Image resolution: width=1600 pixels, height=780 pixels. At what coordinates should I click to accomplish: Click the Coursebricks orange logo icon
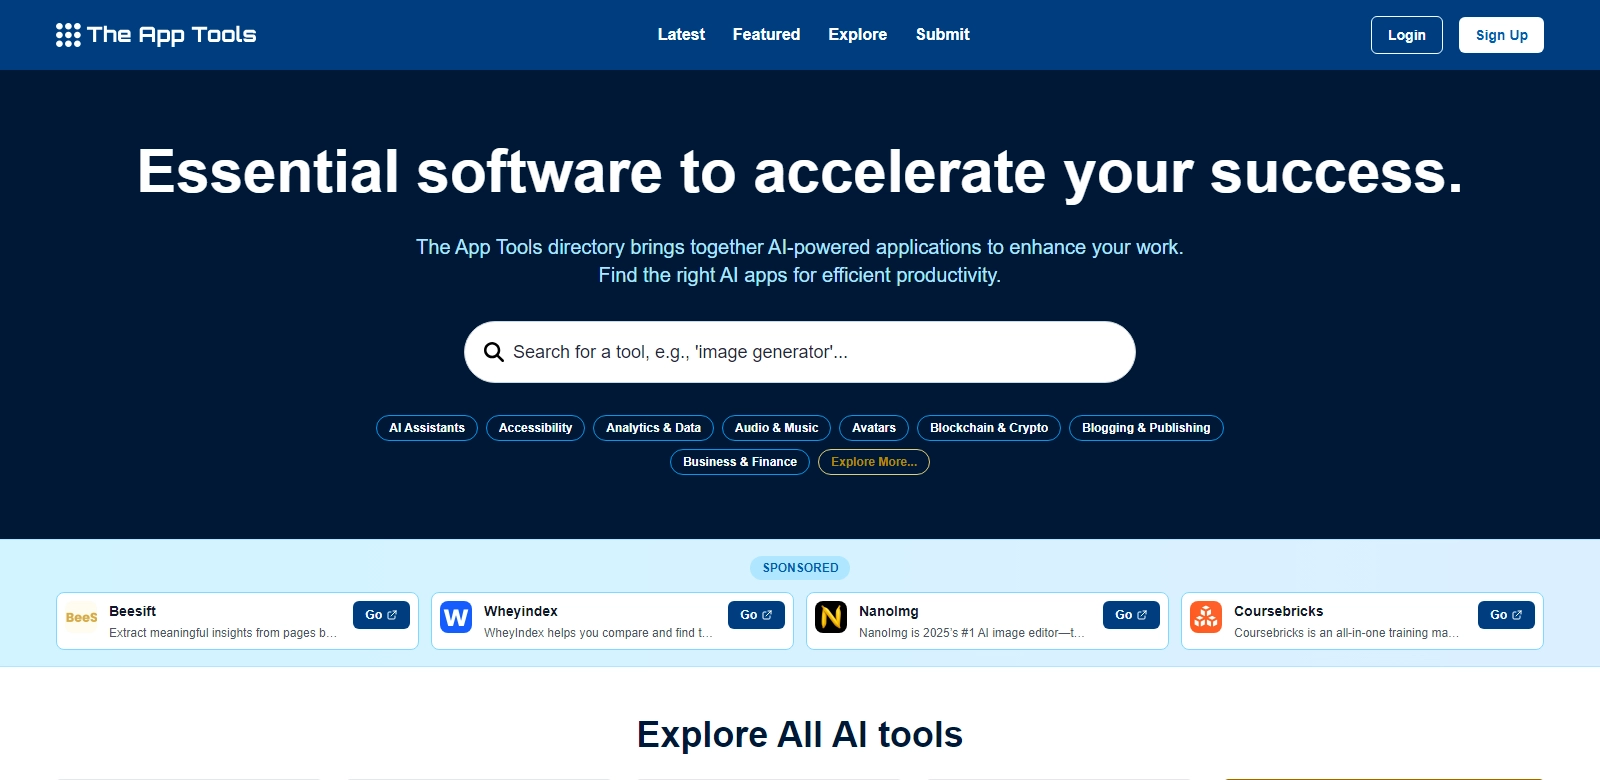(x=1206, y=617)
